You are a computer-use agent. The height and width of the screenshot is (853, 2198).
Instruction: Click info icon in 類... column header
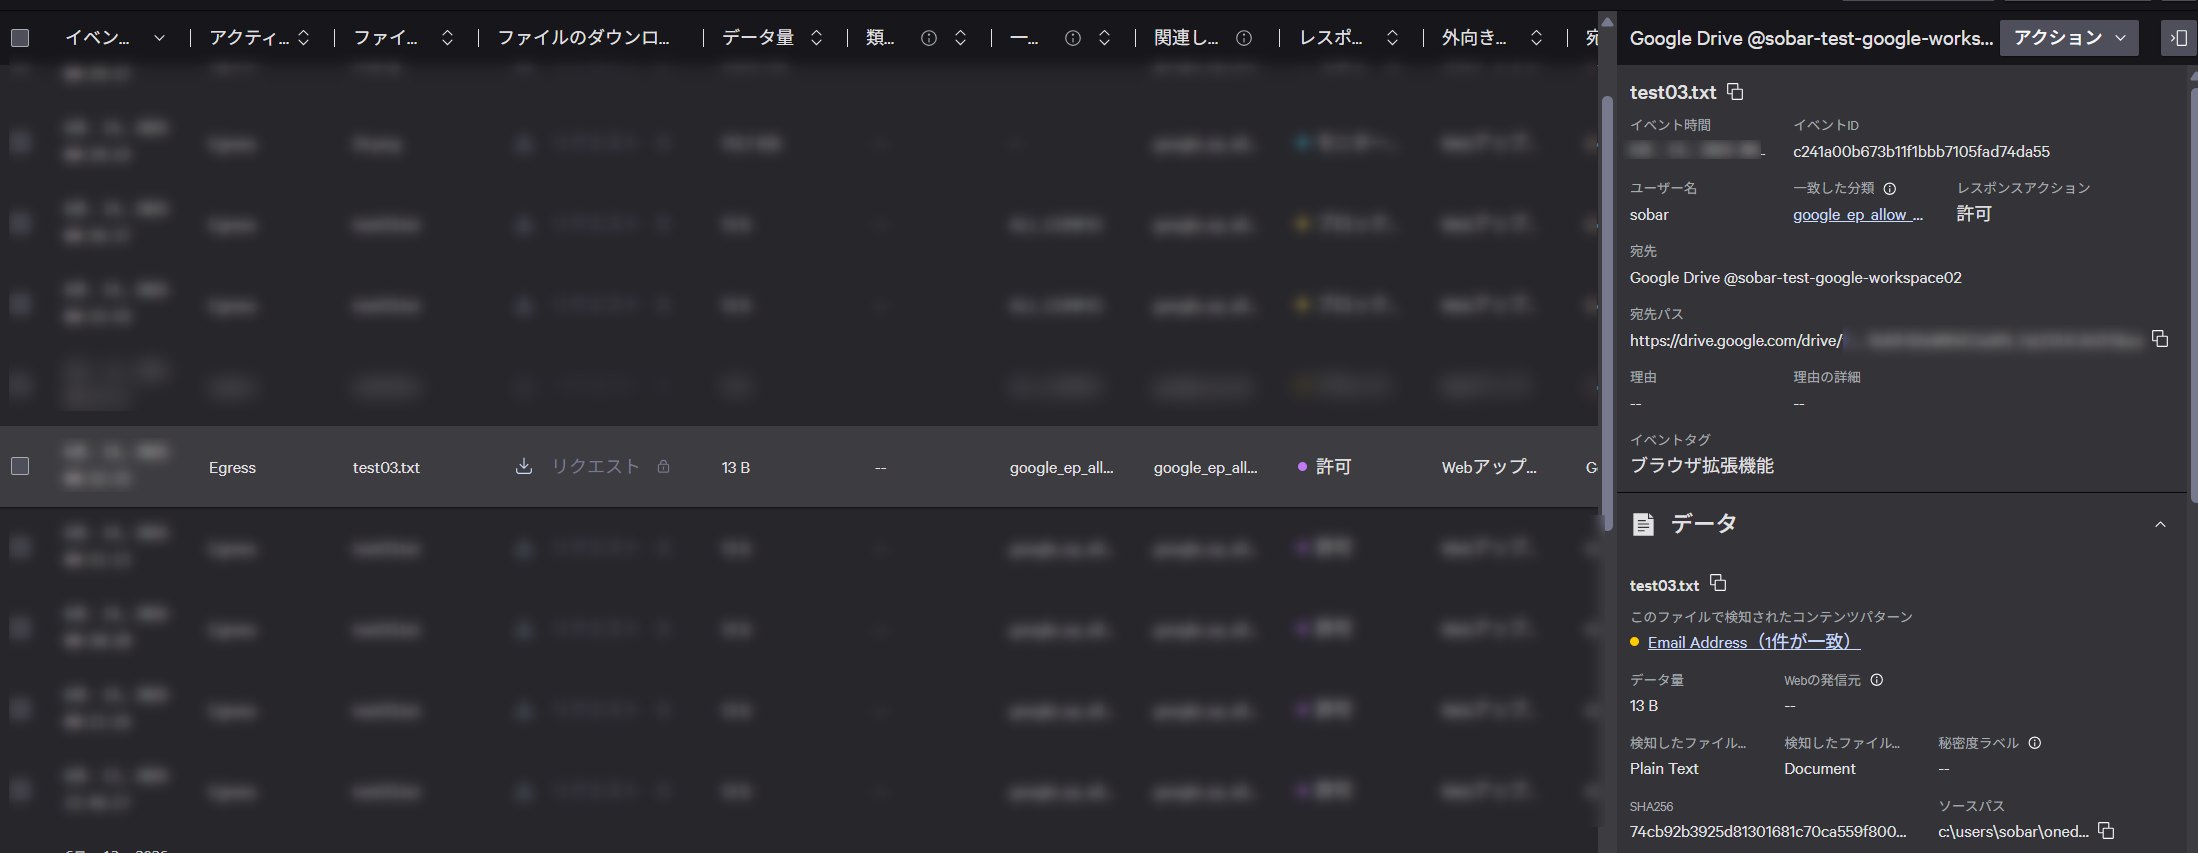point(929,38)
